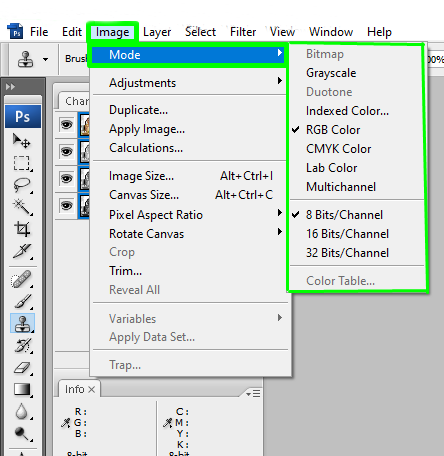Expand the Pixel Aspect Ratio submenu

[x=189, y=215]
